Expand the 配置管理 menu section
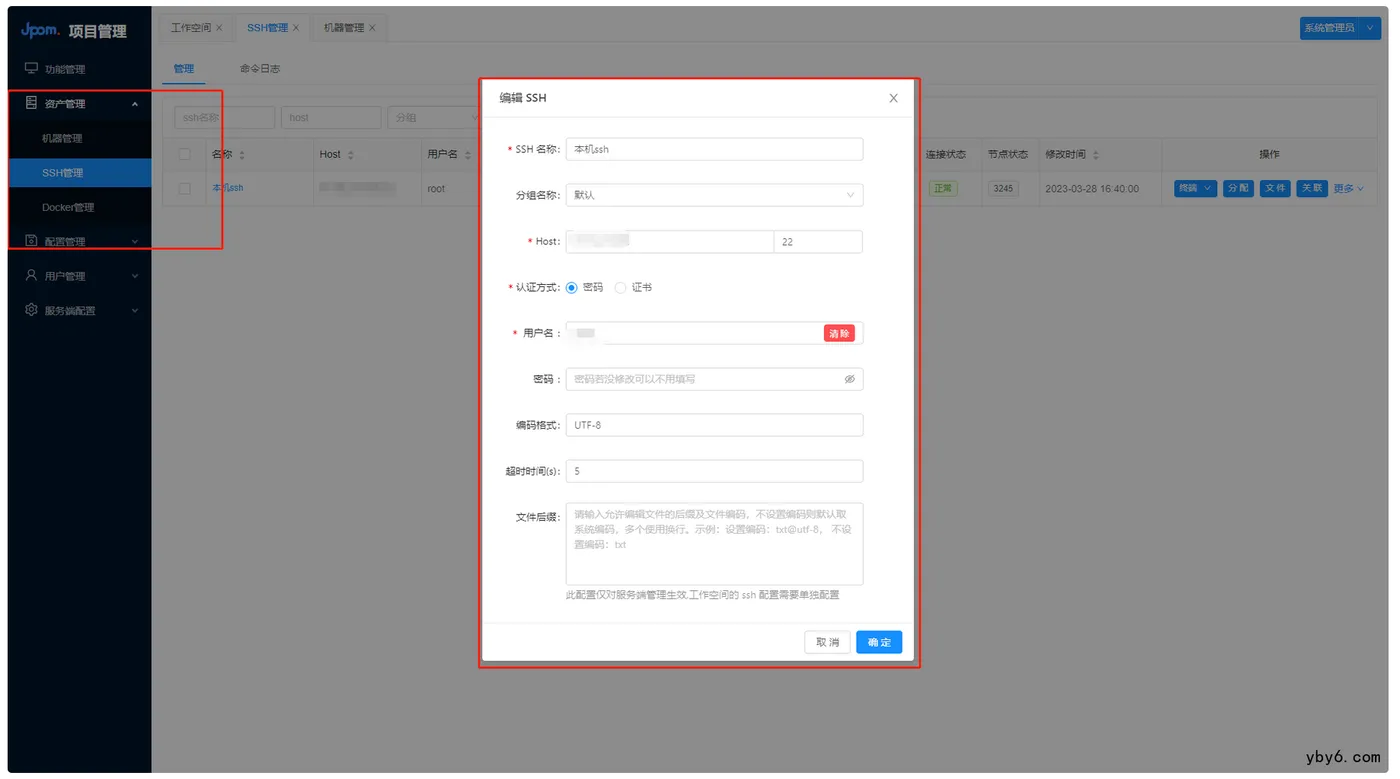Viewport: 1400px width, 779px height. coord(135,242)
